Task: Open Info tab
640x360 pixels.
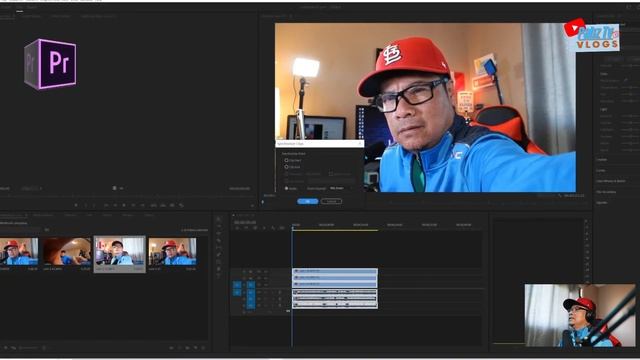Action: (90, 215)
